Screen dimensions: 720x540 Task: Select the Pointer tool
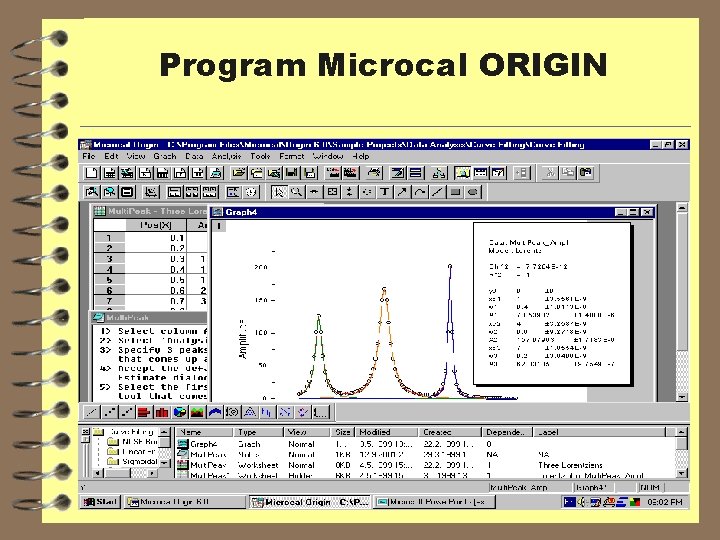pos(278,192)
